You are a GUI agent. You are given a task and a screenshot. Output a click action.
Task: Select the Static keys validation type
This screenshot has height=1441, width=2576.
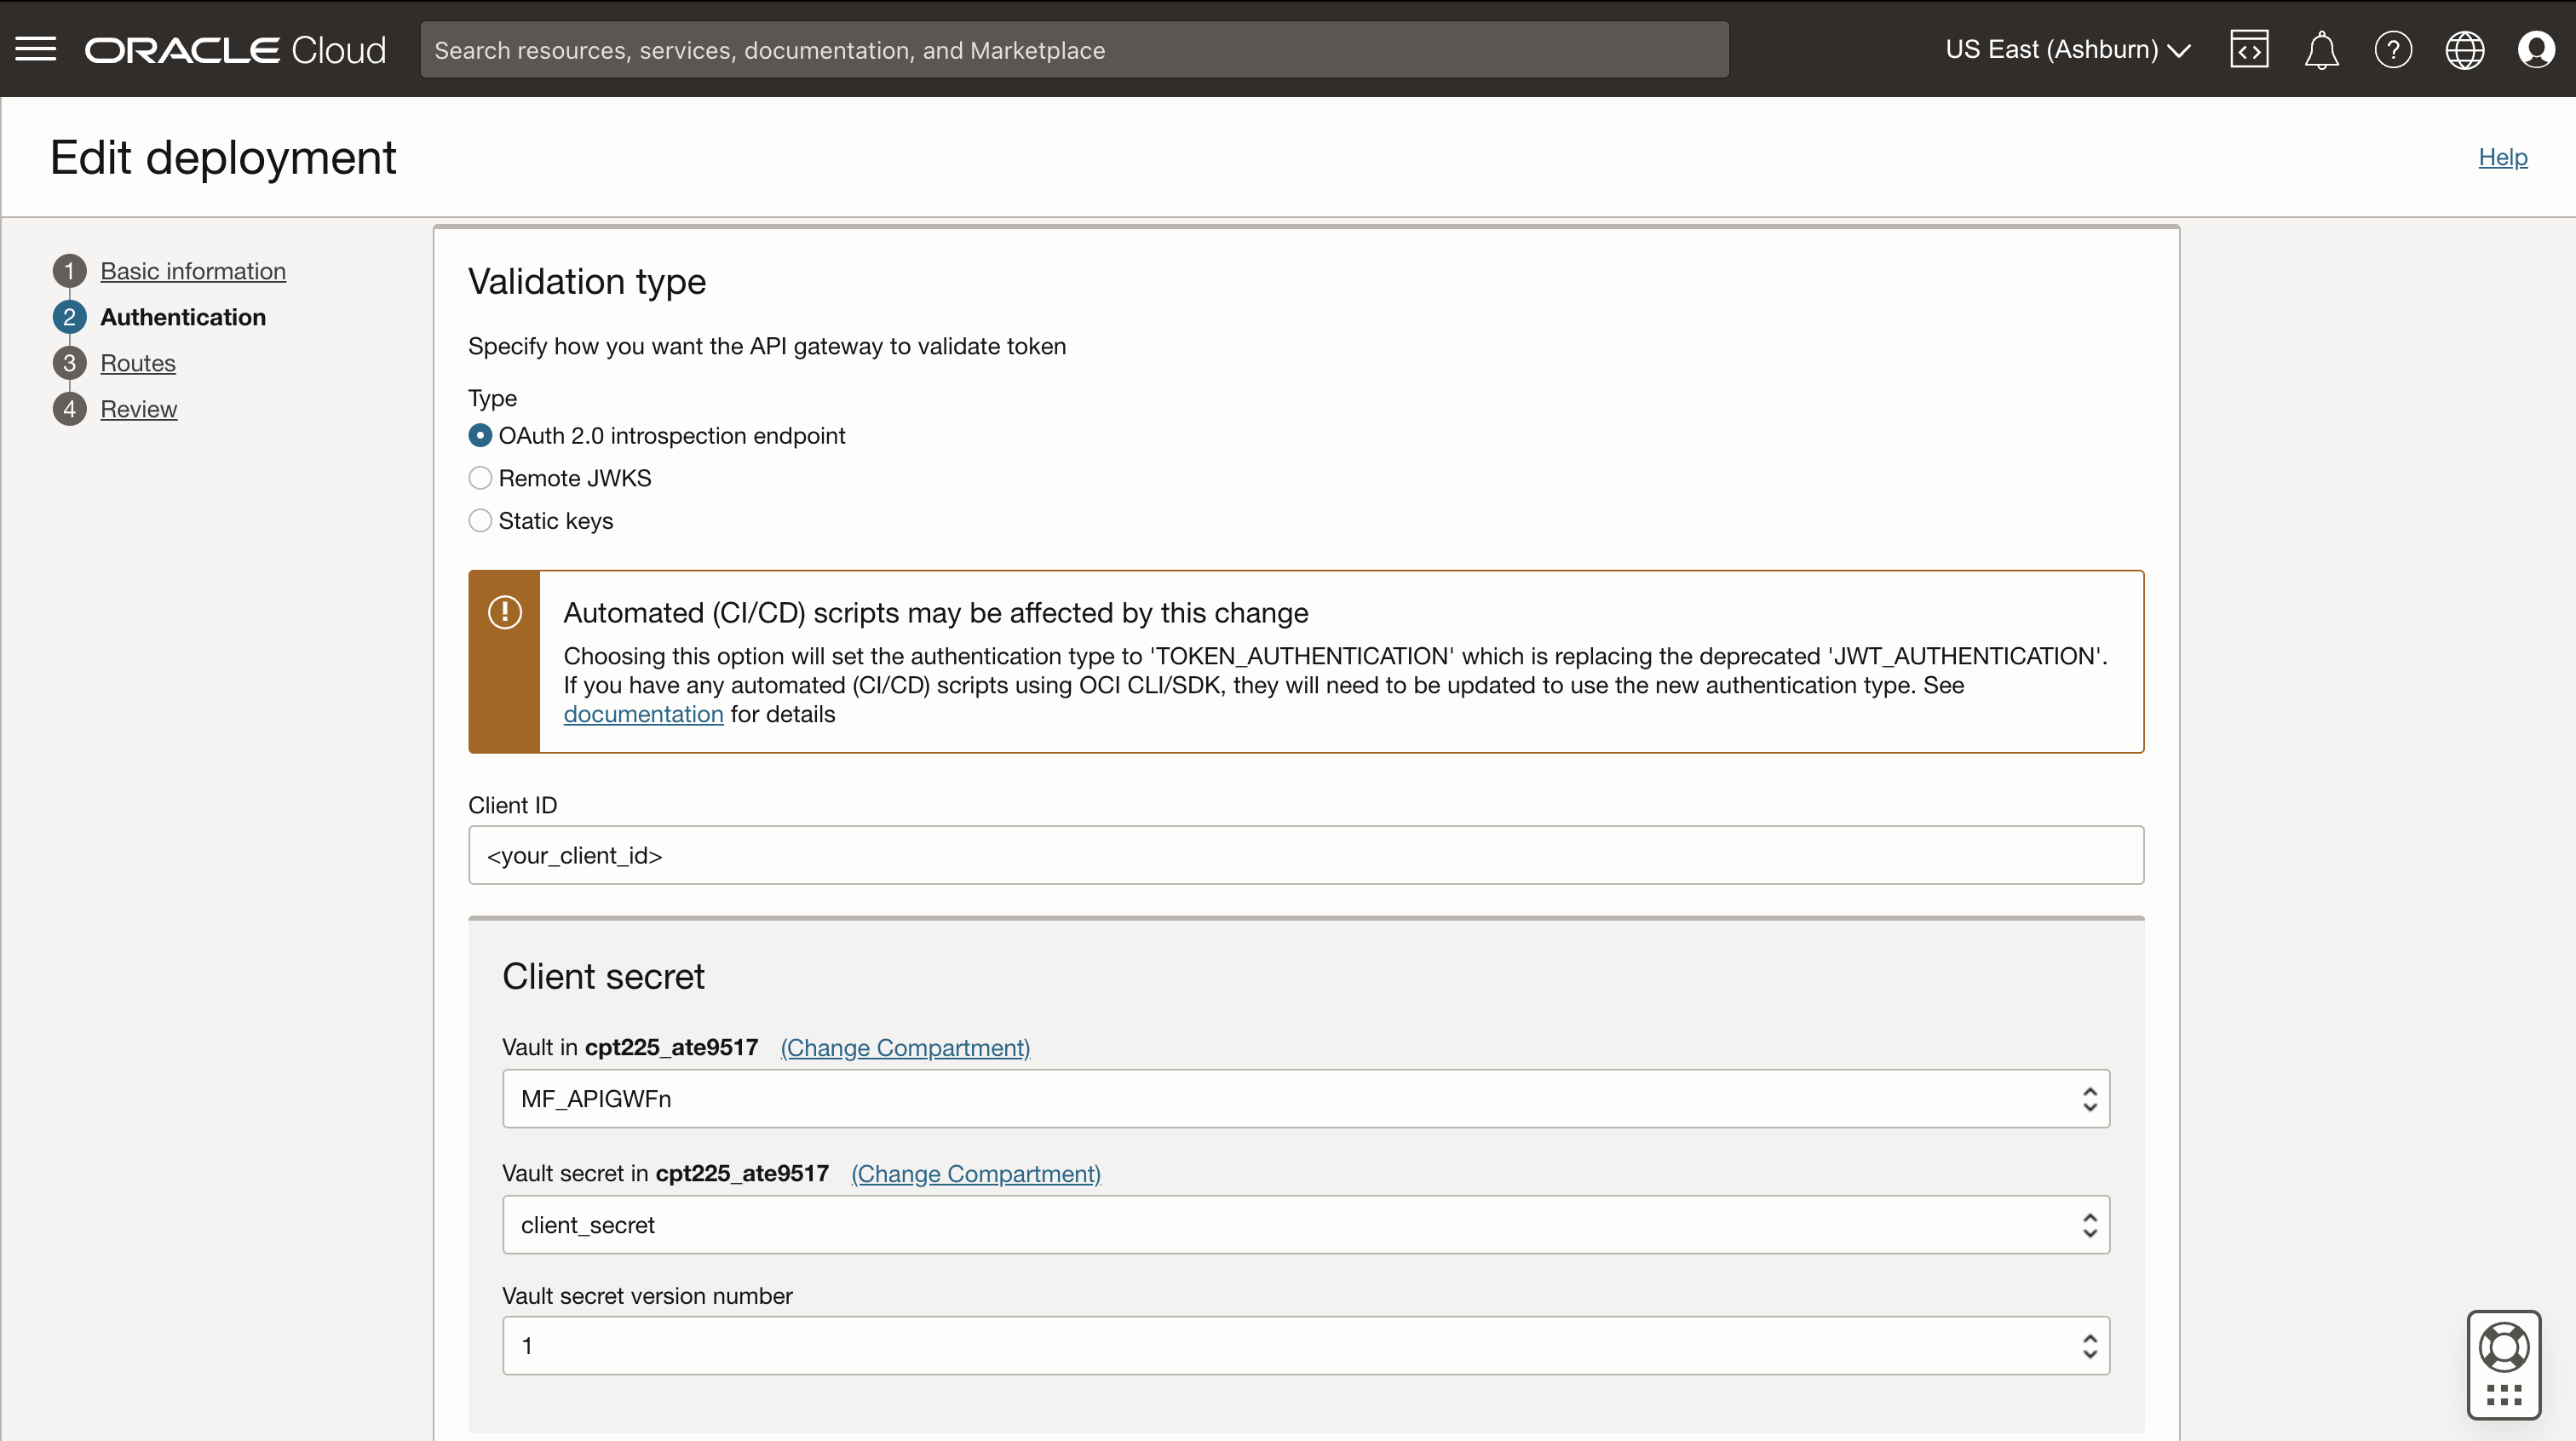(x=480, y=520)
